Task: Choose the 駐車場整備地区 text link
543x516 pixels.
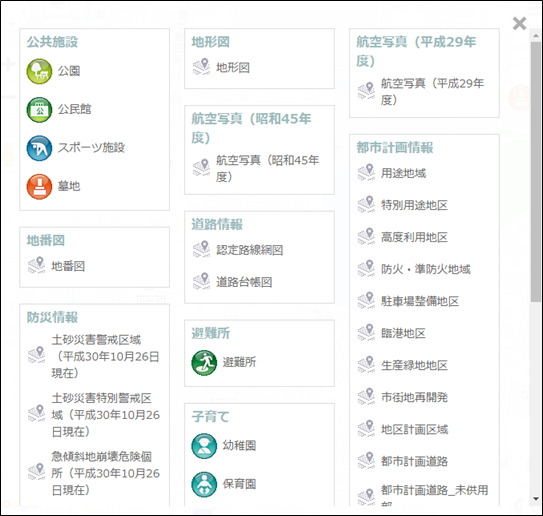Action: coord(420,301)
